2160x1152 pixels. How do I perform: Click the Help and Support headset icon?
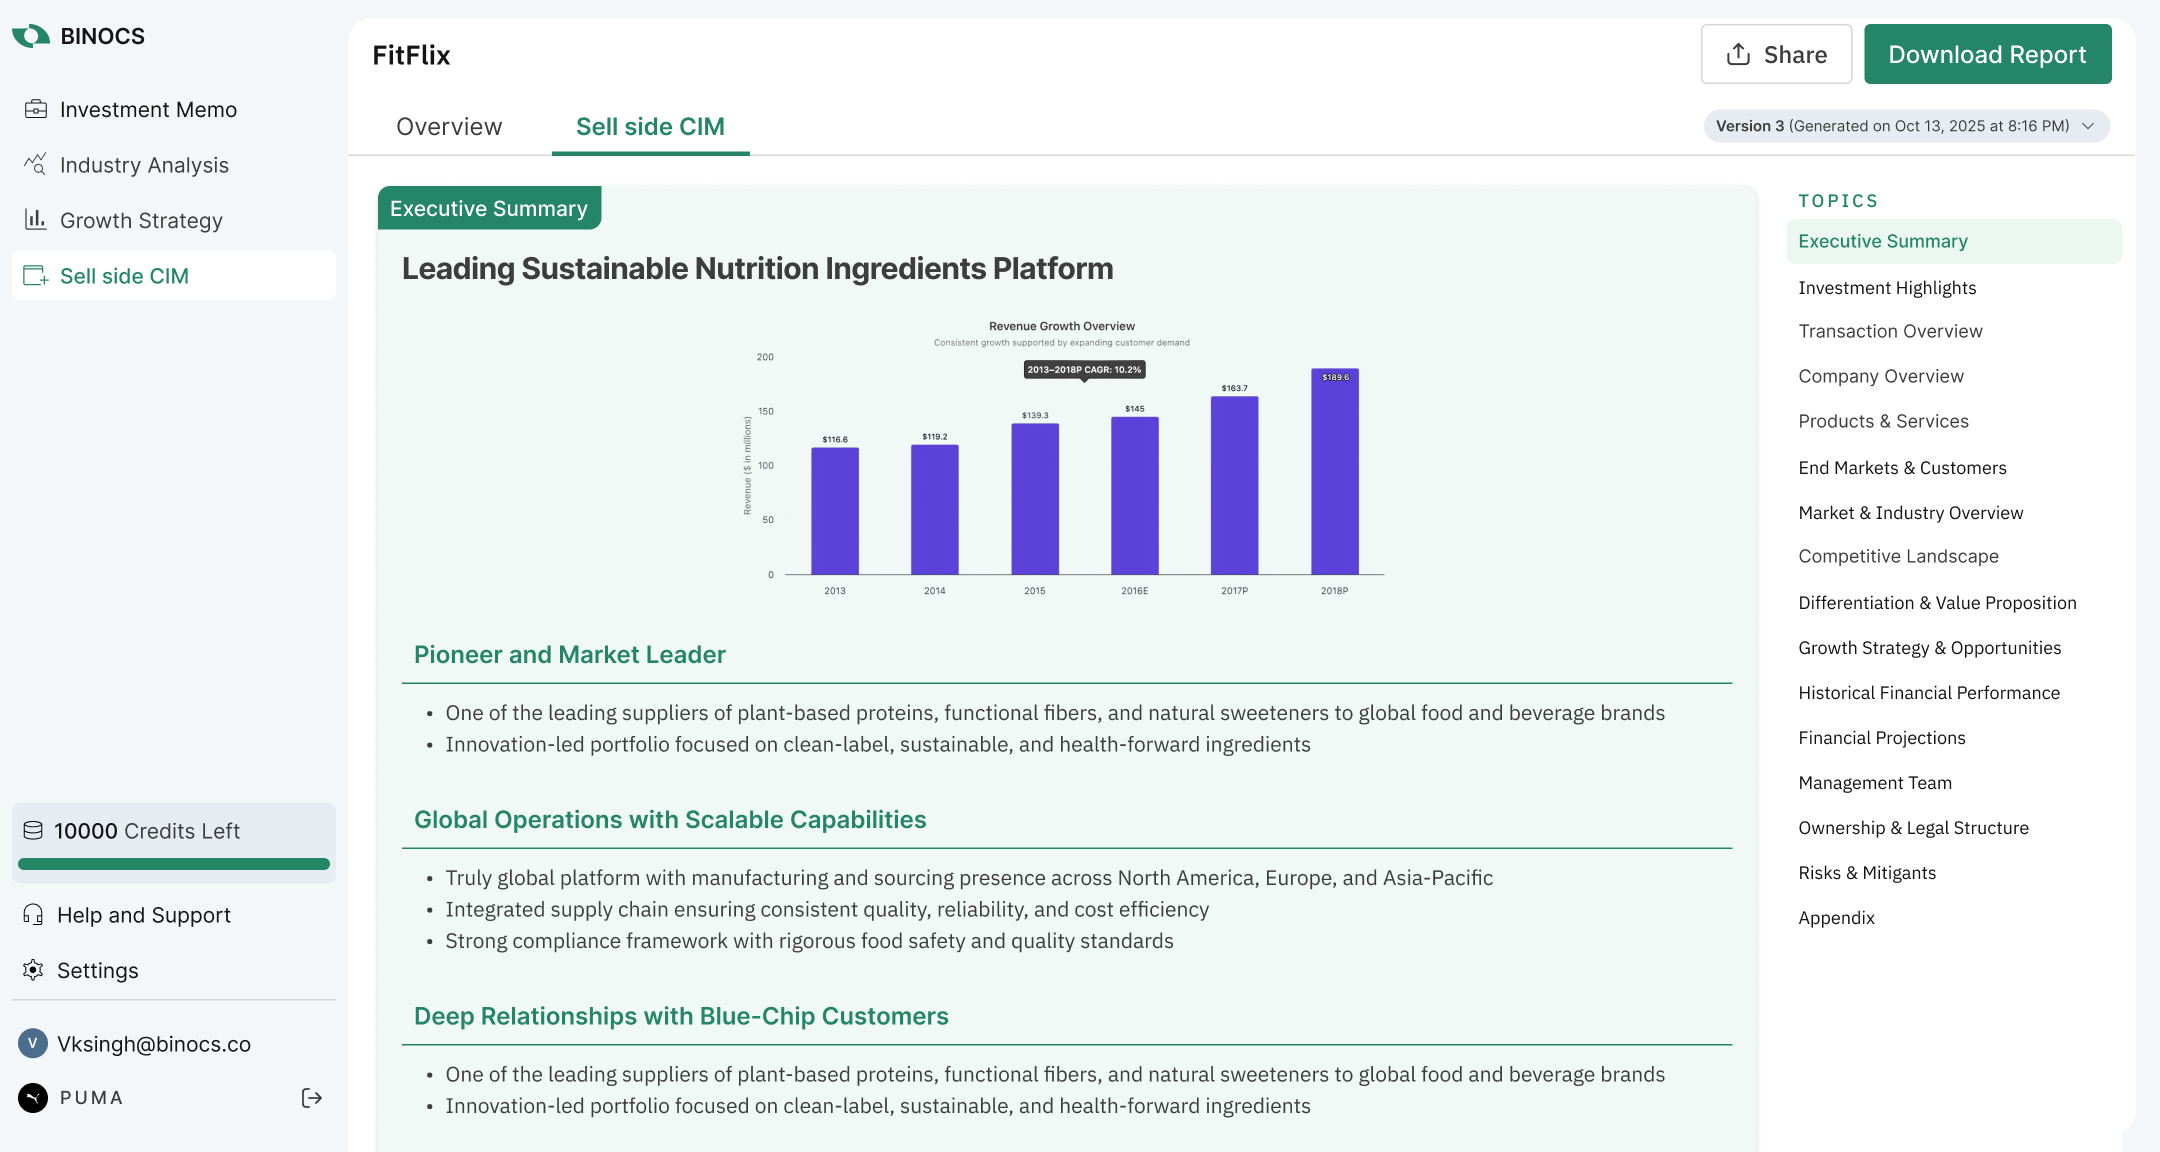[x=33, y=915]
